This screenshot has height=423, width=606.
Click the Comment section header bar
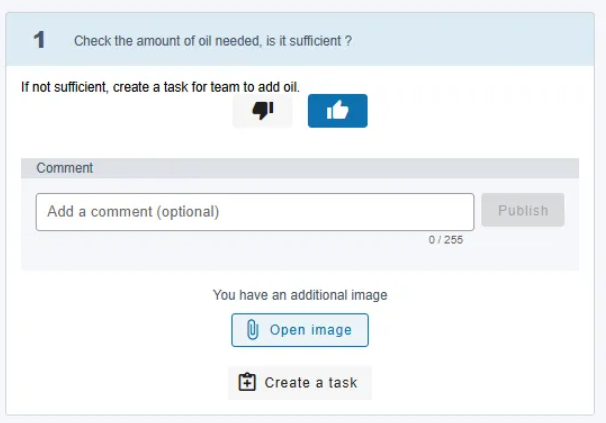300,168
